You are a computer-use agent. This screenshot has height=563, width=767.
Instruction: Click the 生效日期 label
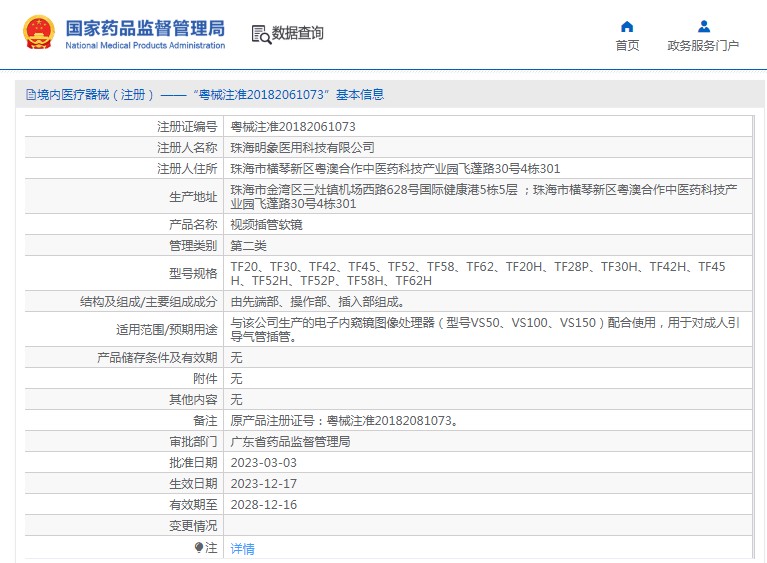click(x=193, y=484)
